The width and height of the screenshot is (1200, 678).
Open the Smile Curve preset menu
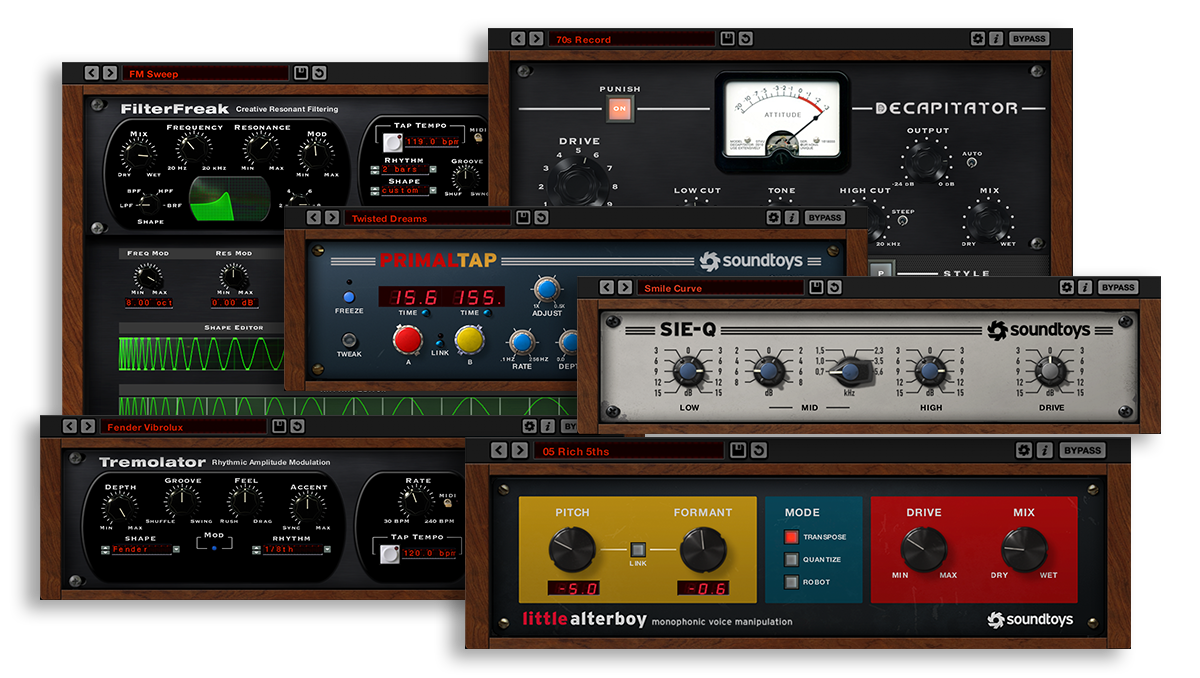[x=718, y=288]
